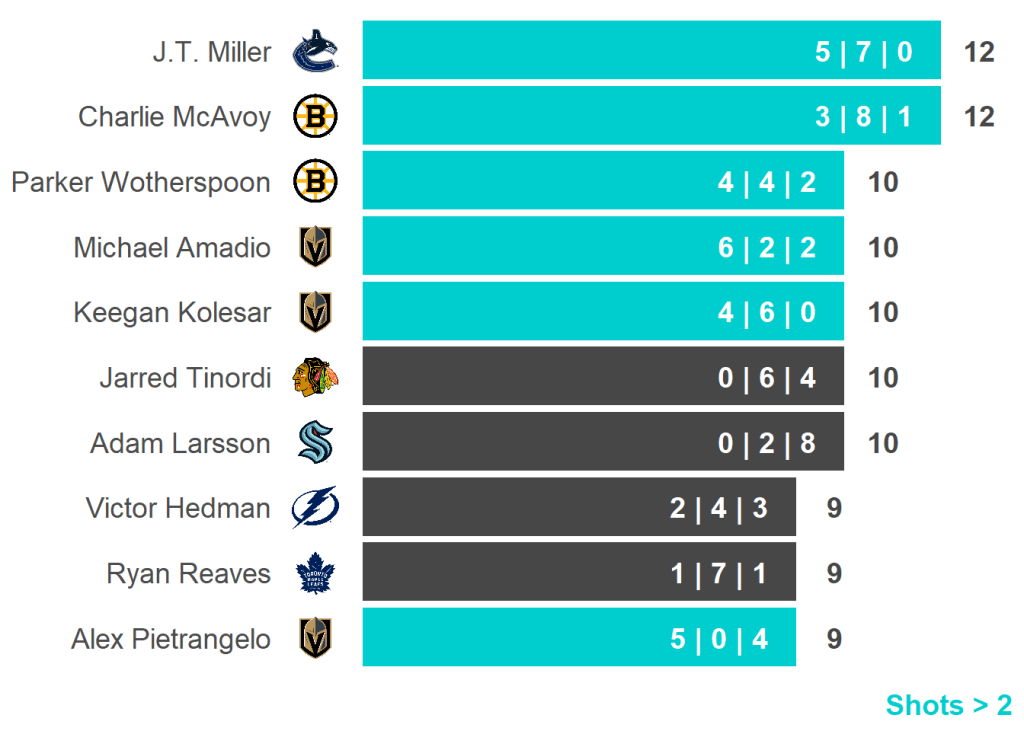Screen dimensions: 1024x731
Task: Click the Shots > 2 legend label
Action: coord(948,705)
